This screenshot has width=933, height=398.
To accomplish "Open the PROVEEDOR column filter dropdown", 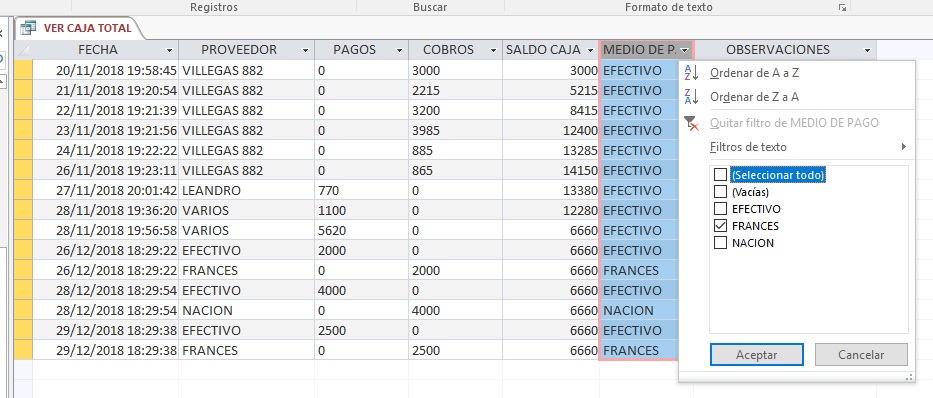I will tap(306, 51).
